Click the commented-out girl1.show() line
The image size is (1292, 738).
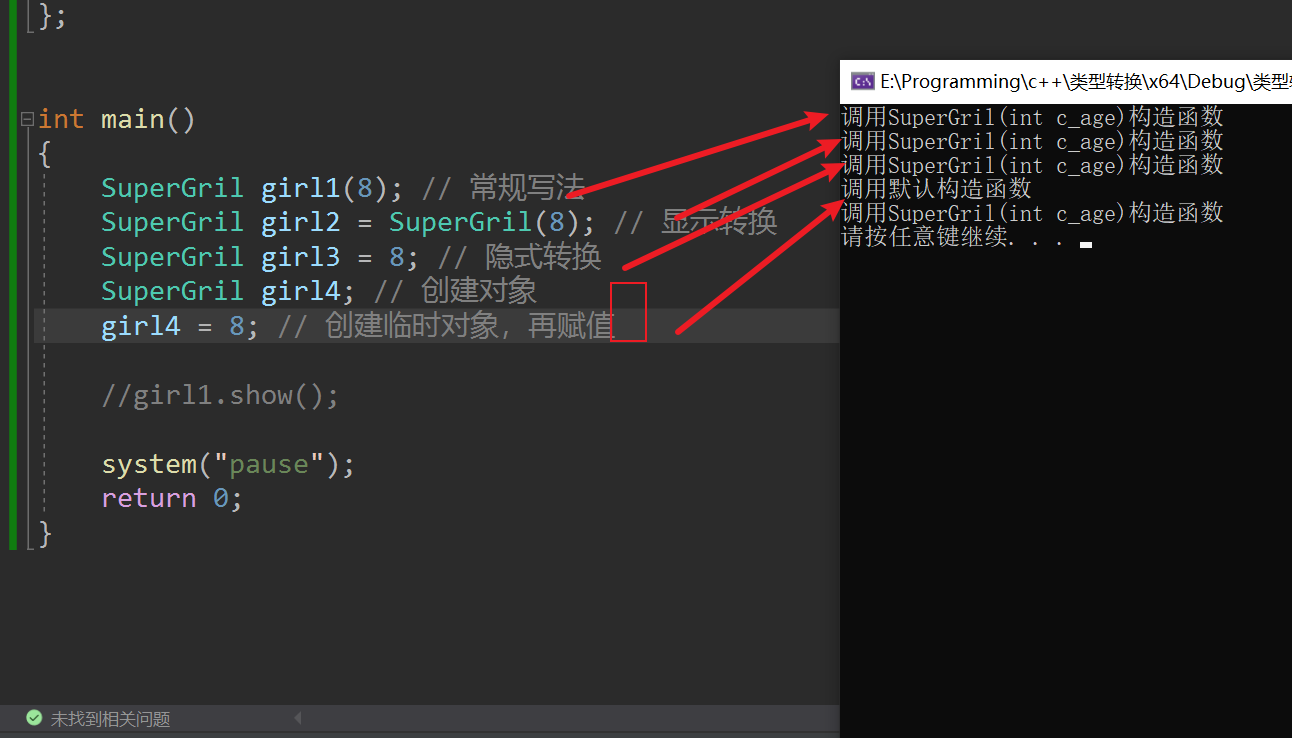tap(220, 394)
